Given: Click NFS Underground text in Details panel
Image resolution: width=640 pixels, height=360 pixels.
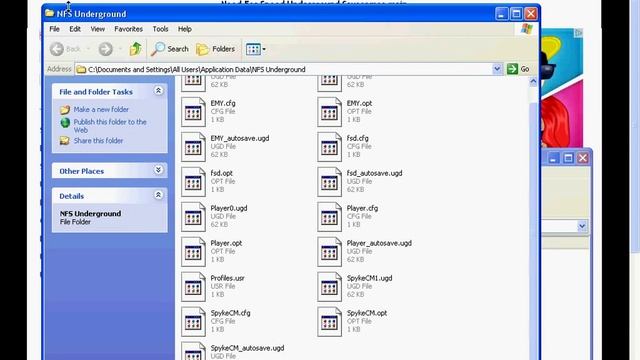Looking at the screenshot, I should 90,213.
